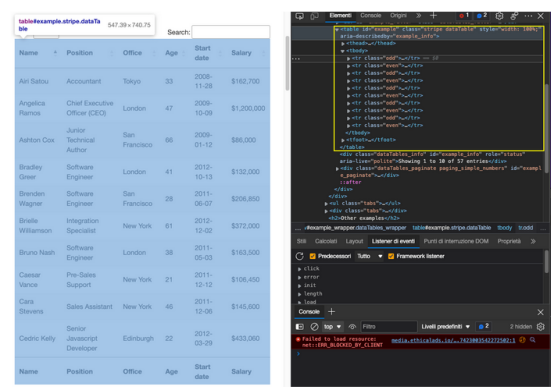This screenshot has height=391, width=554.
Task: Switch to the Elementi tab
Action: (340, 16)
